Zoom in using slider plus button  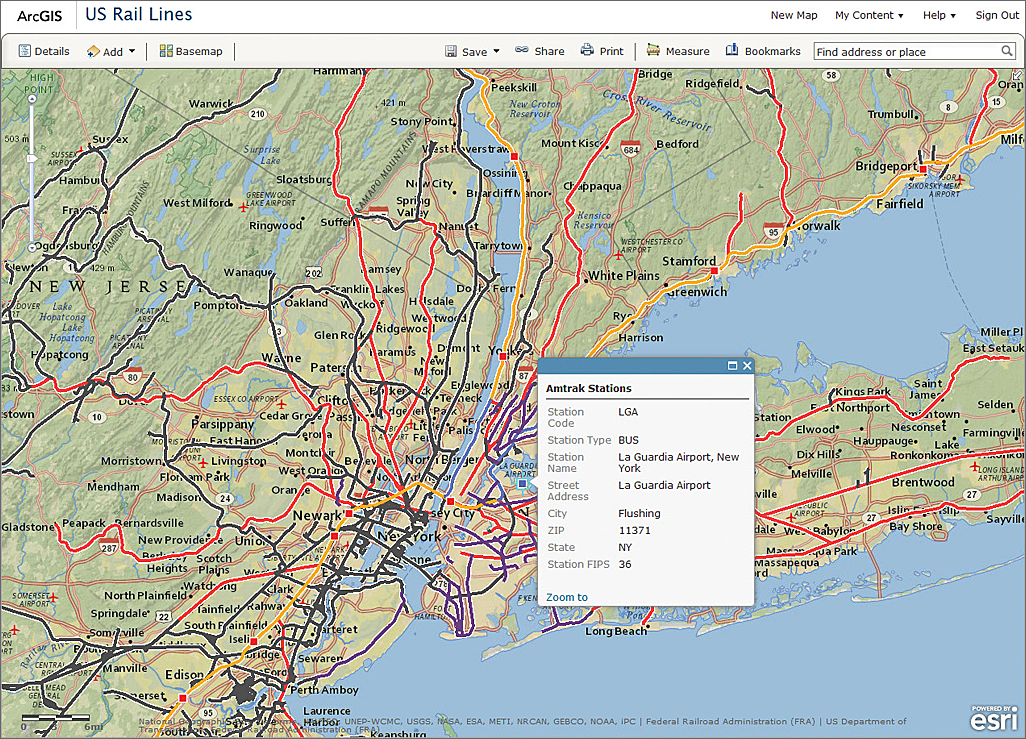[31, 99]
